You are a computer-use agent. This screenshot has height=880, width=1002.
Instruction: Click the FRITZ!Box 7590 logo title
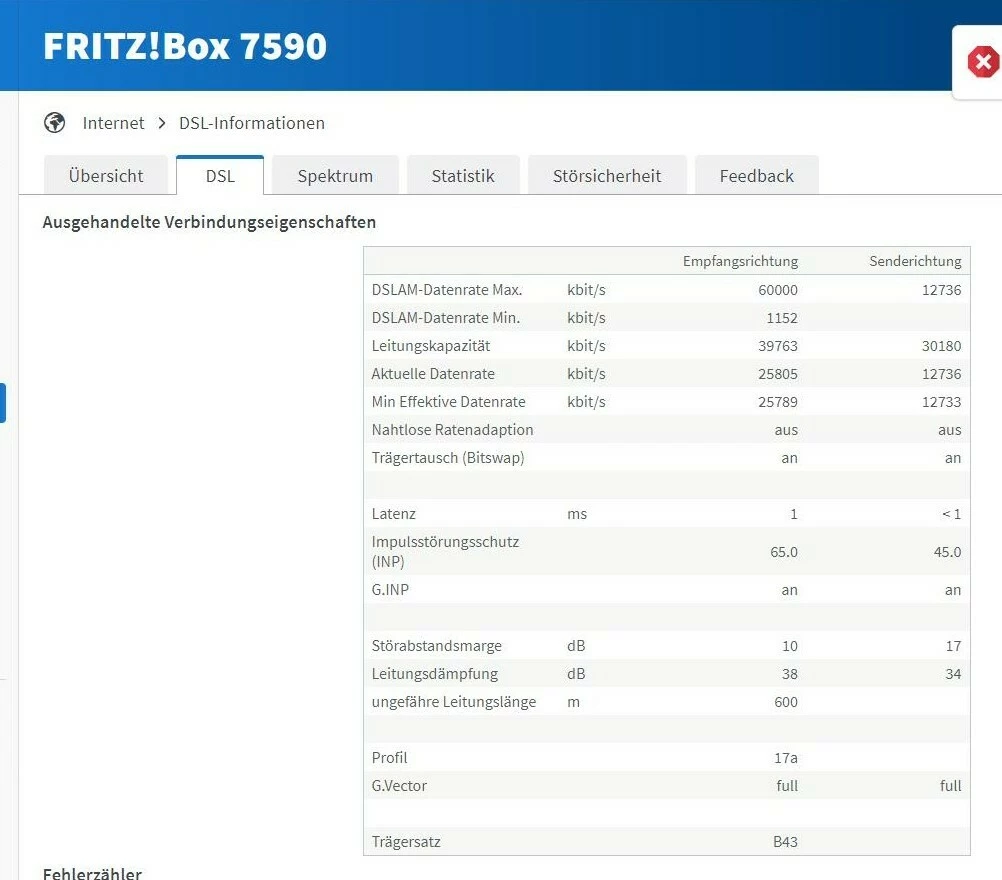click(x=185, y=46)
